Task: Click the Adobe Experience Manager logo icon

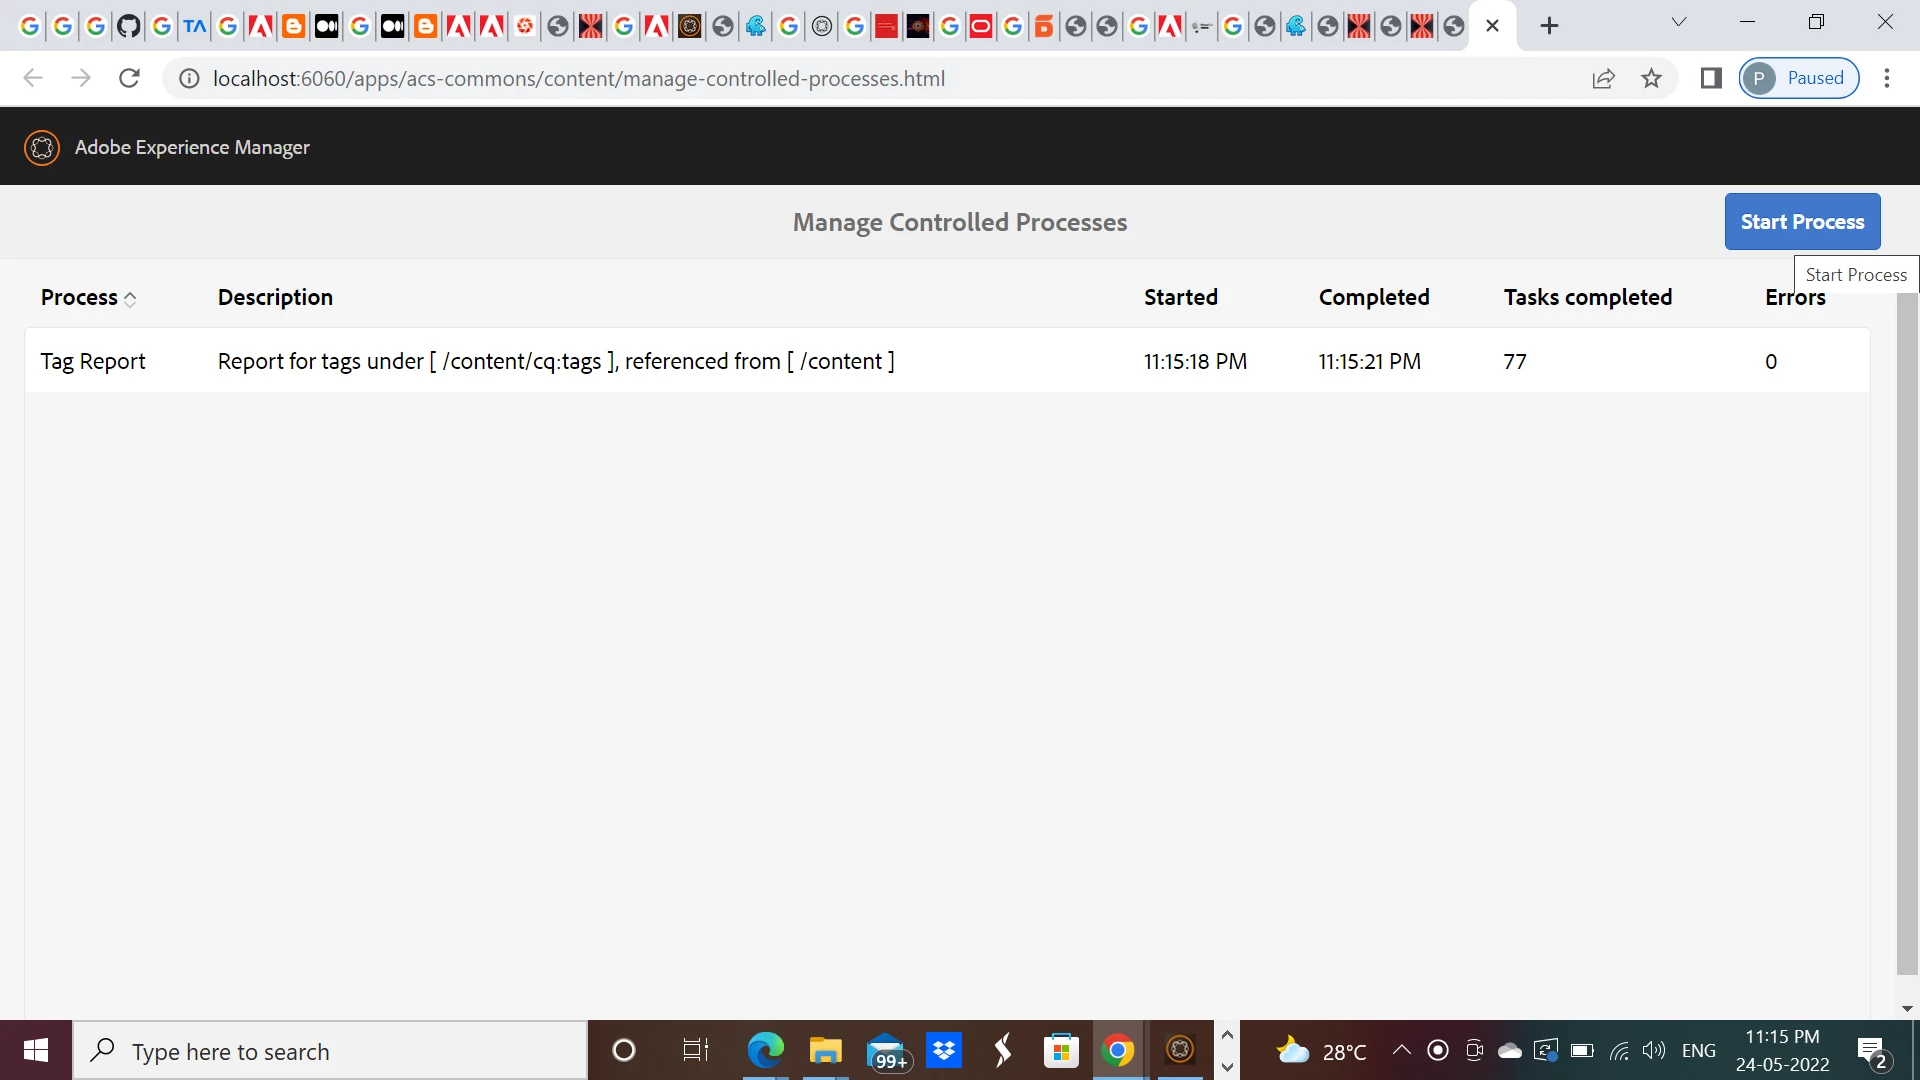Action: tap(42, 147)
